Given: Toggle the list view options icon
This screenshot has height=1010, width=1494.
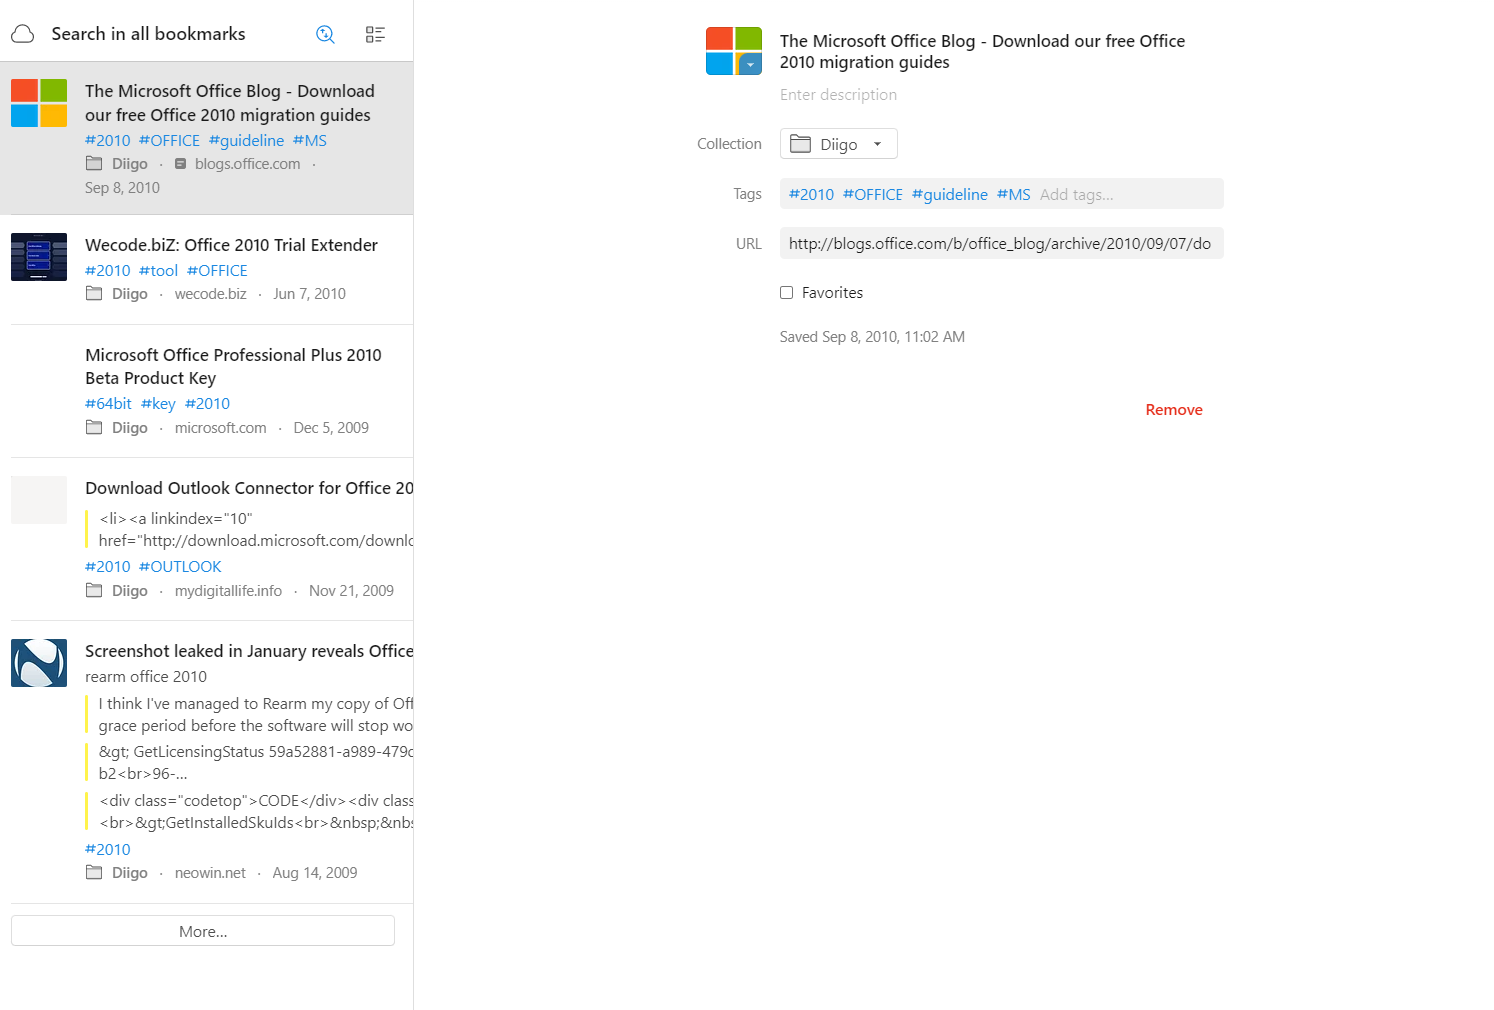Looking at the screenshot, I should coord(375,34).
